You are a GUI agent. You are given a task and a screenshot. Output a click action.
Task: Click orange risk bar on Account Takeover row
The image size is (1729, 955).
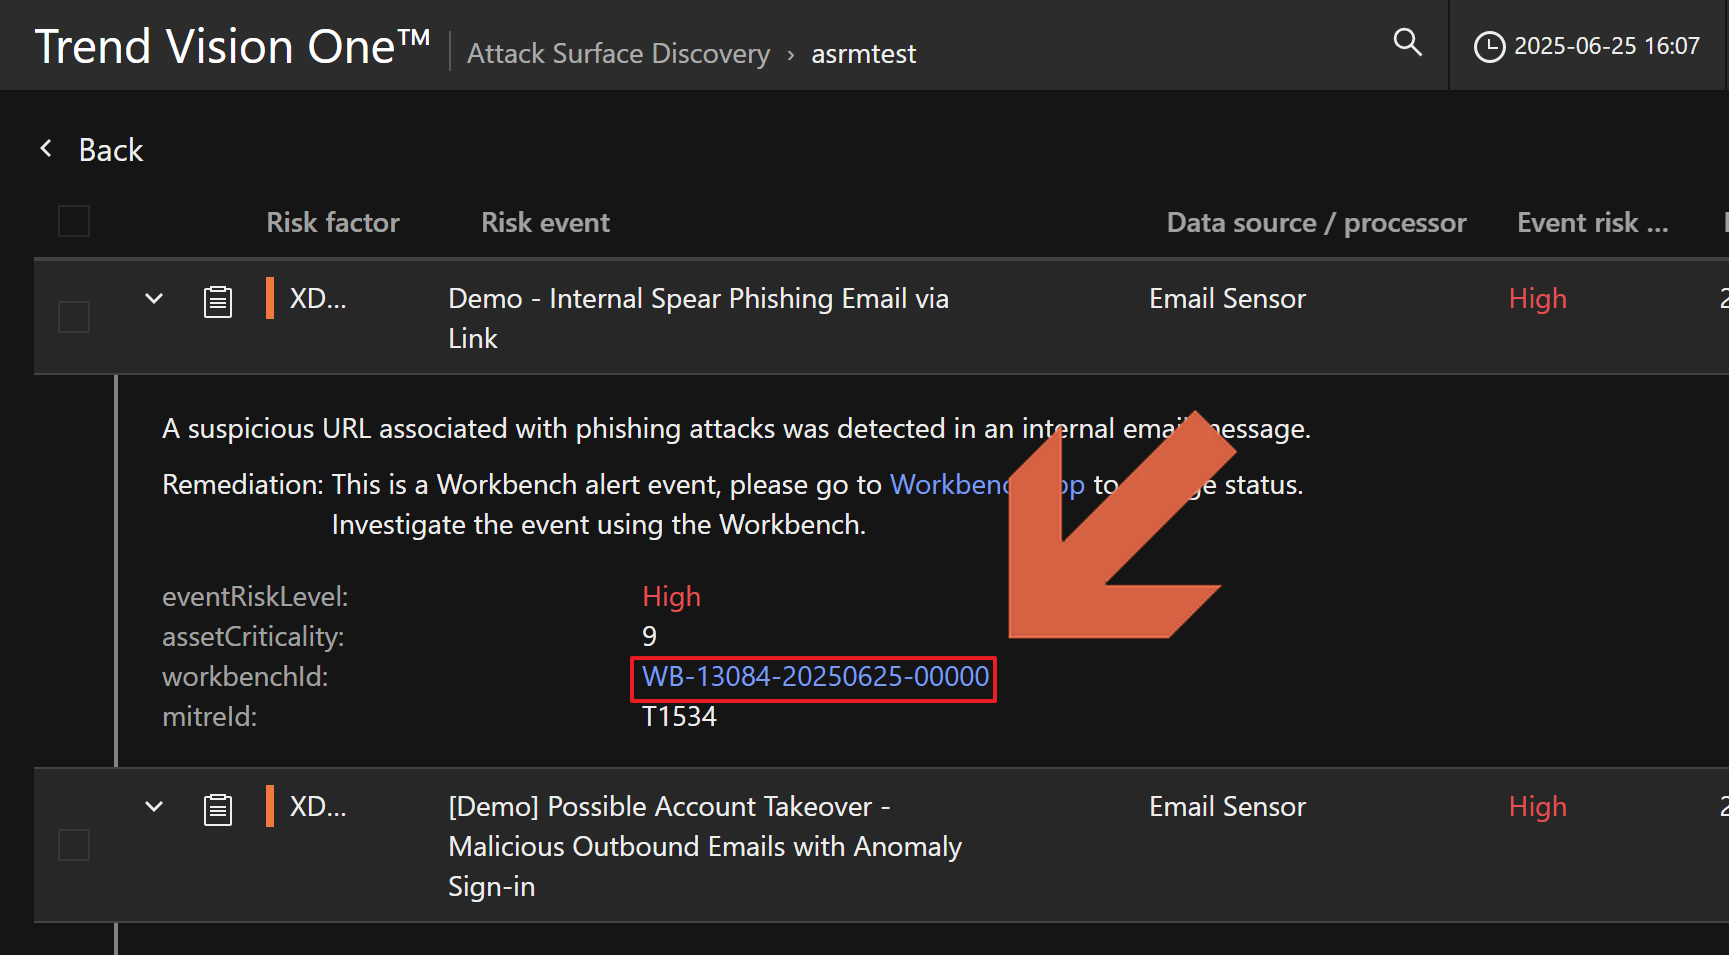pyautogui.click(x=270, y=806)
